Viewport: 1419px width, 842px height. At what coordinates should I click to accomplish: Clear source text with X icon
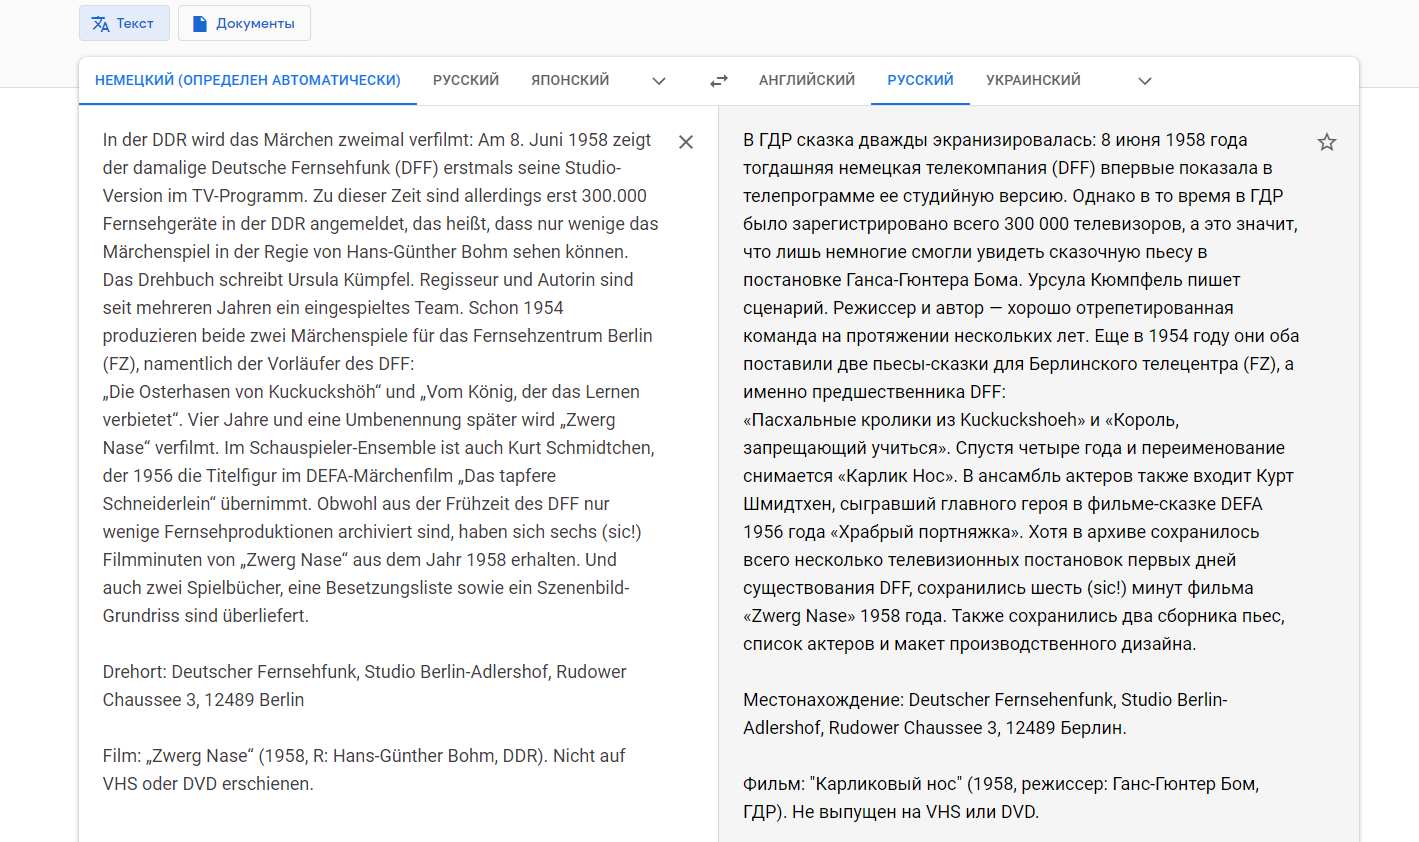point(686,142)
